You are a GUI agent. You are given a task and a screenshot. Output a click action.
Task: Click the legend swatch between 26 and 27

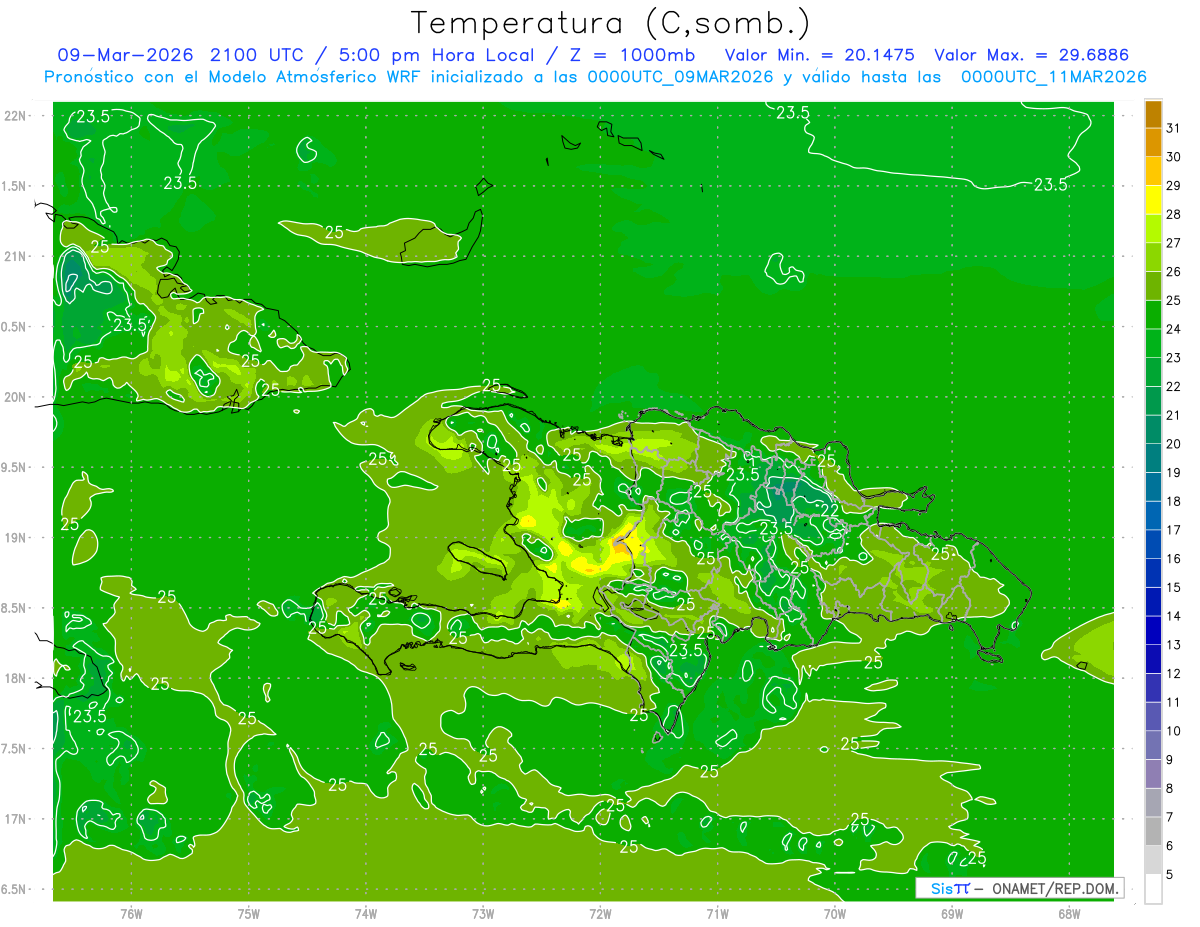coord(1153,258)
